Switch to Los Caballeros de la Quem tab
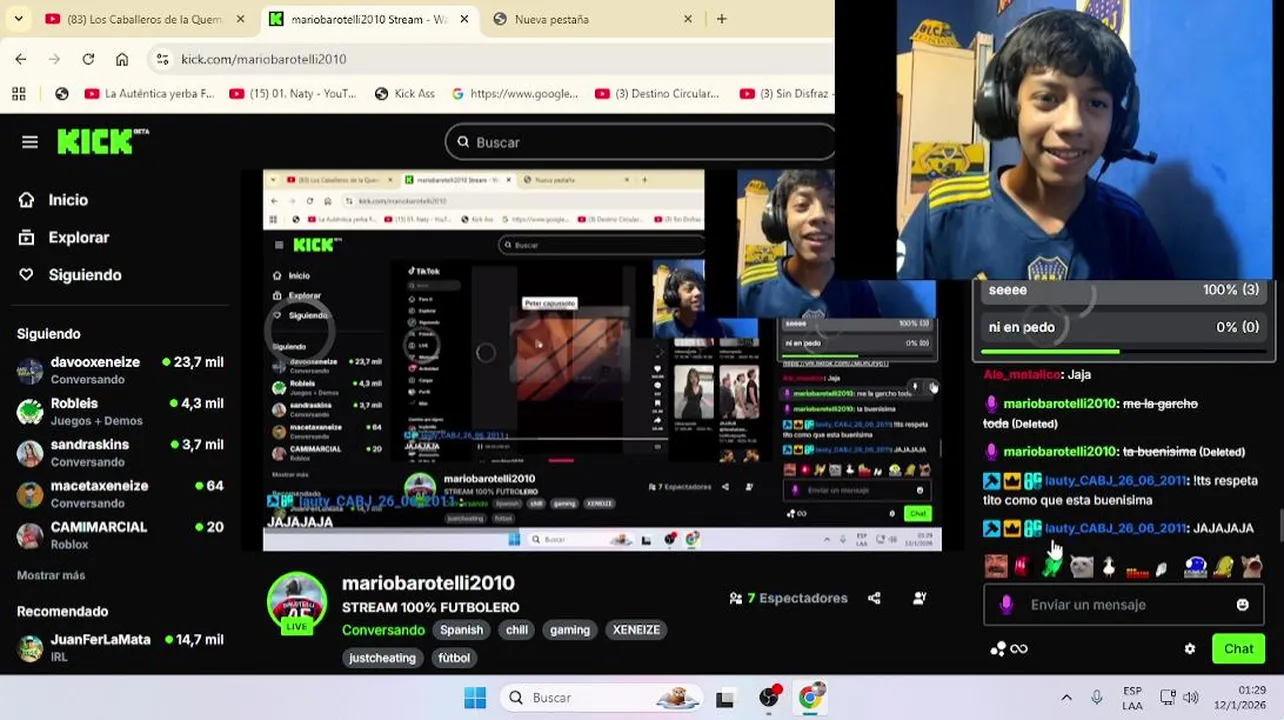This screenshot has width=1284, height=720. click(143, 19)
